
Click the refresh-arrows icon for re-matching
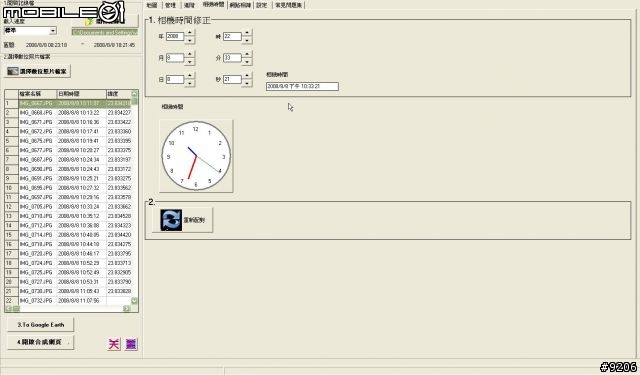pos(171,220)
